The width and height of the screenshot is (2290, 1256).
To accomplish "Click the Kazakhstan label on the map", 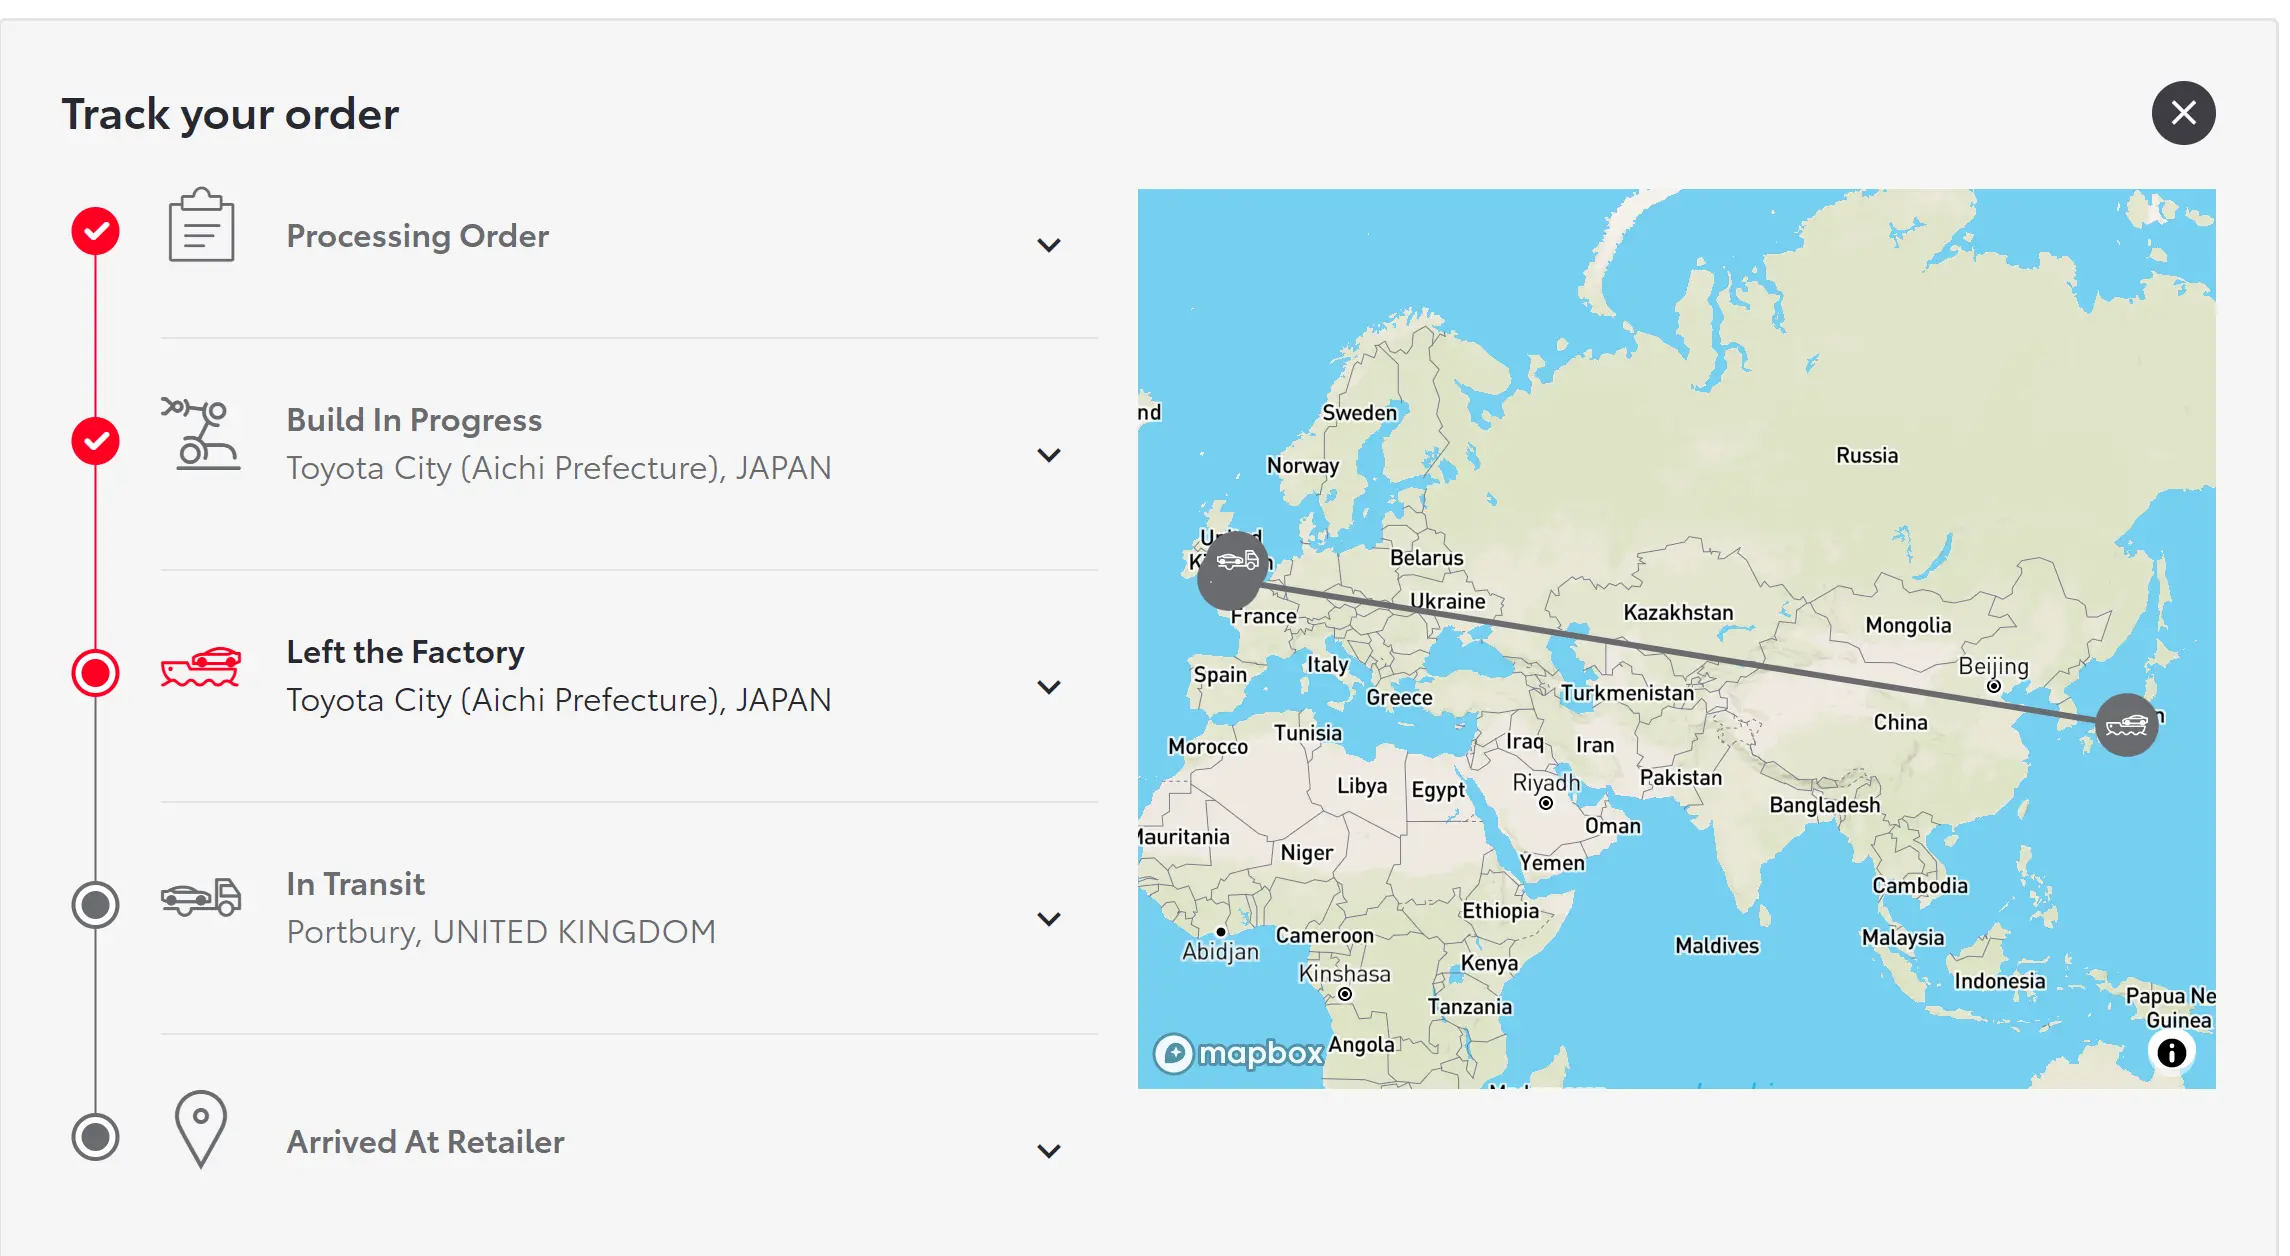I will [1678, 612].
